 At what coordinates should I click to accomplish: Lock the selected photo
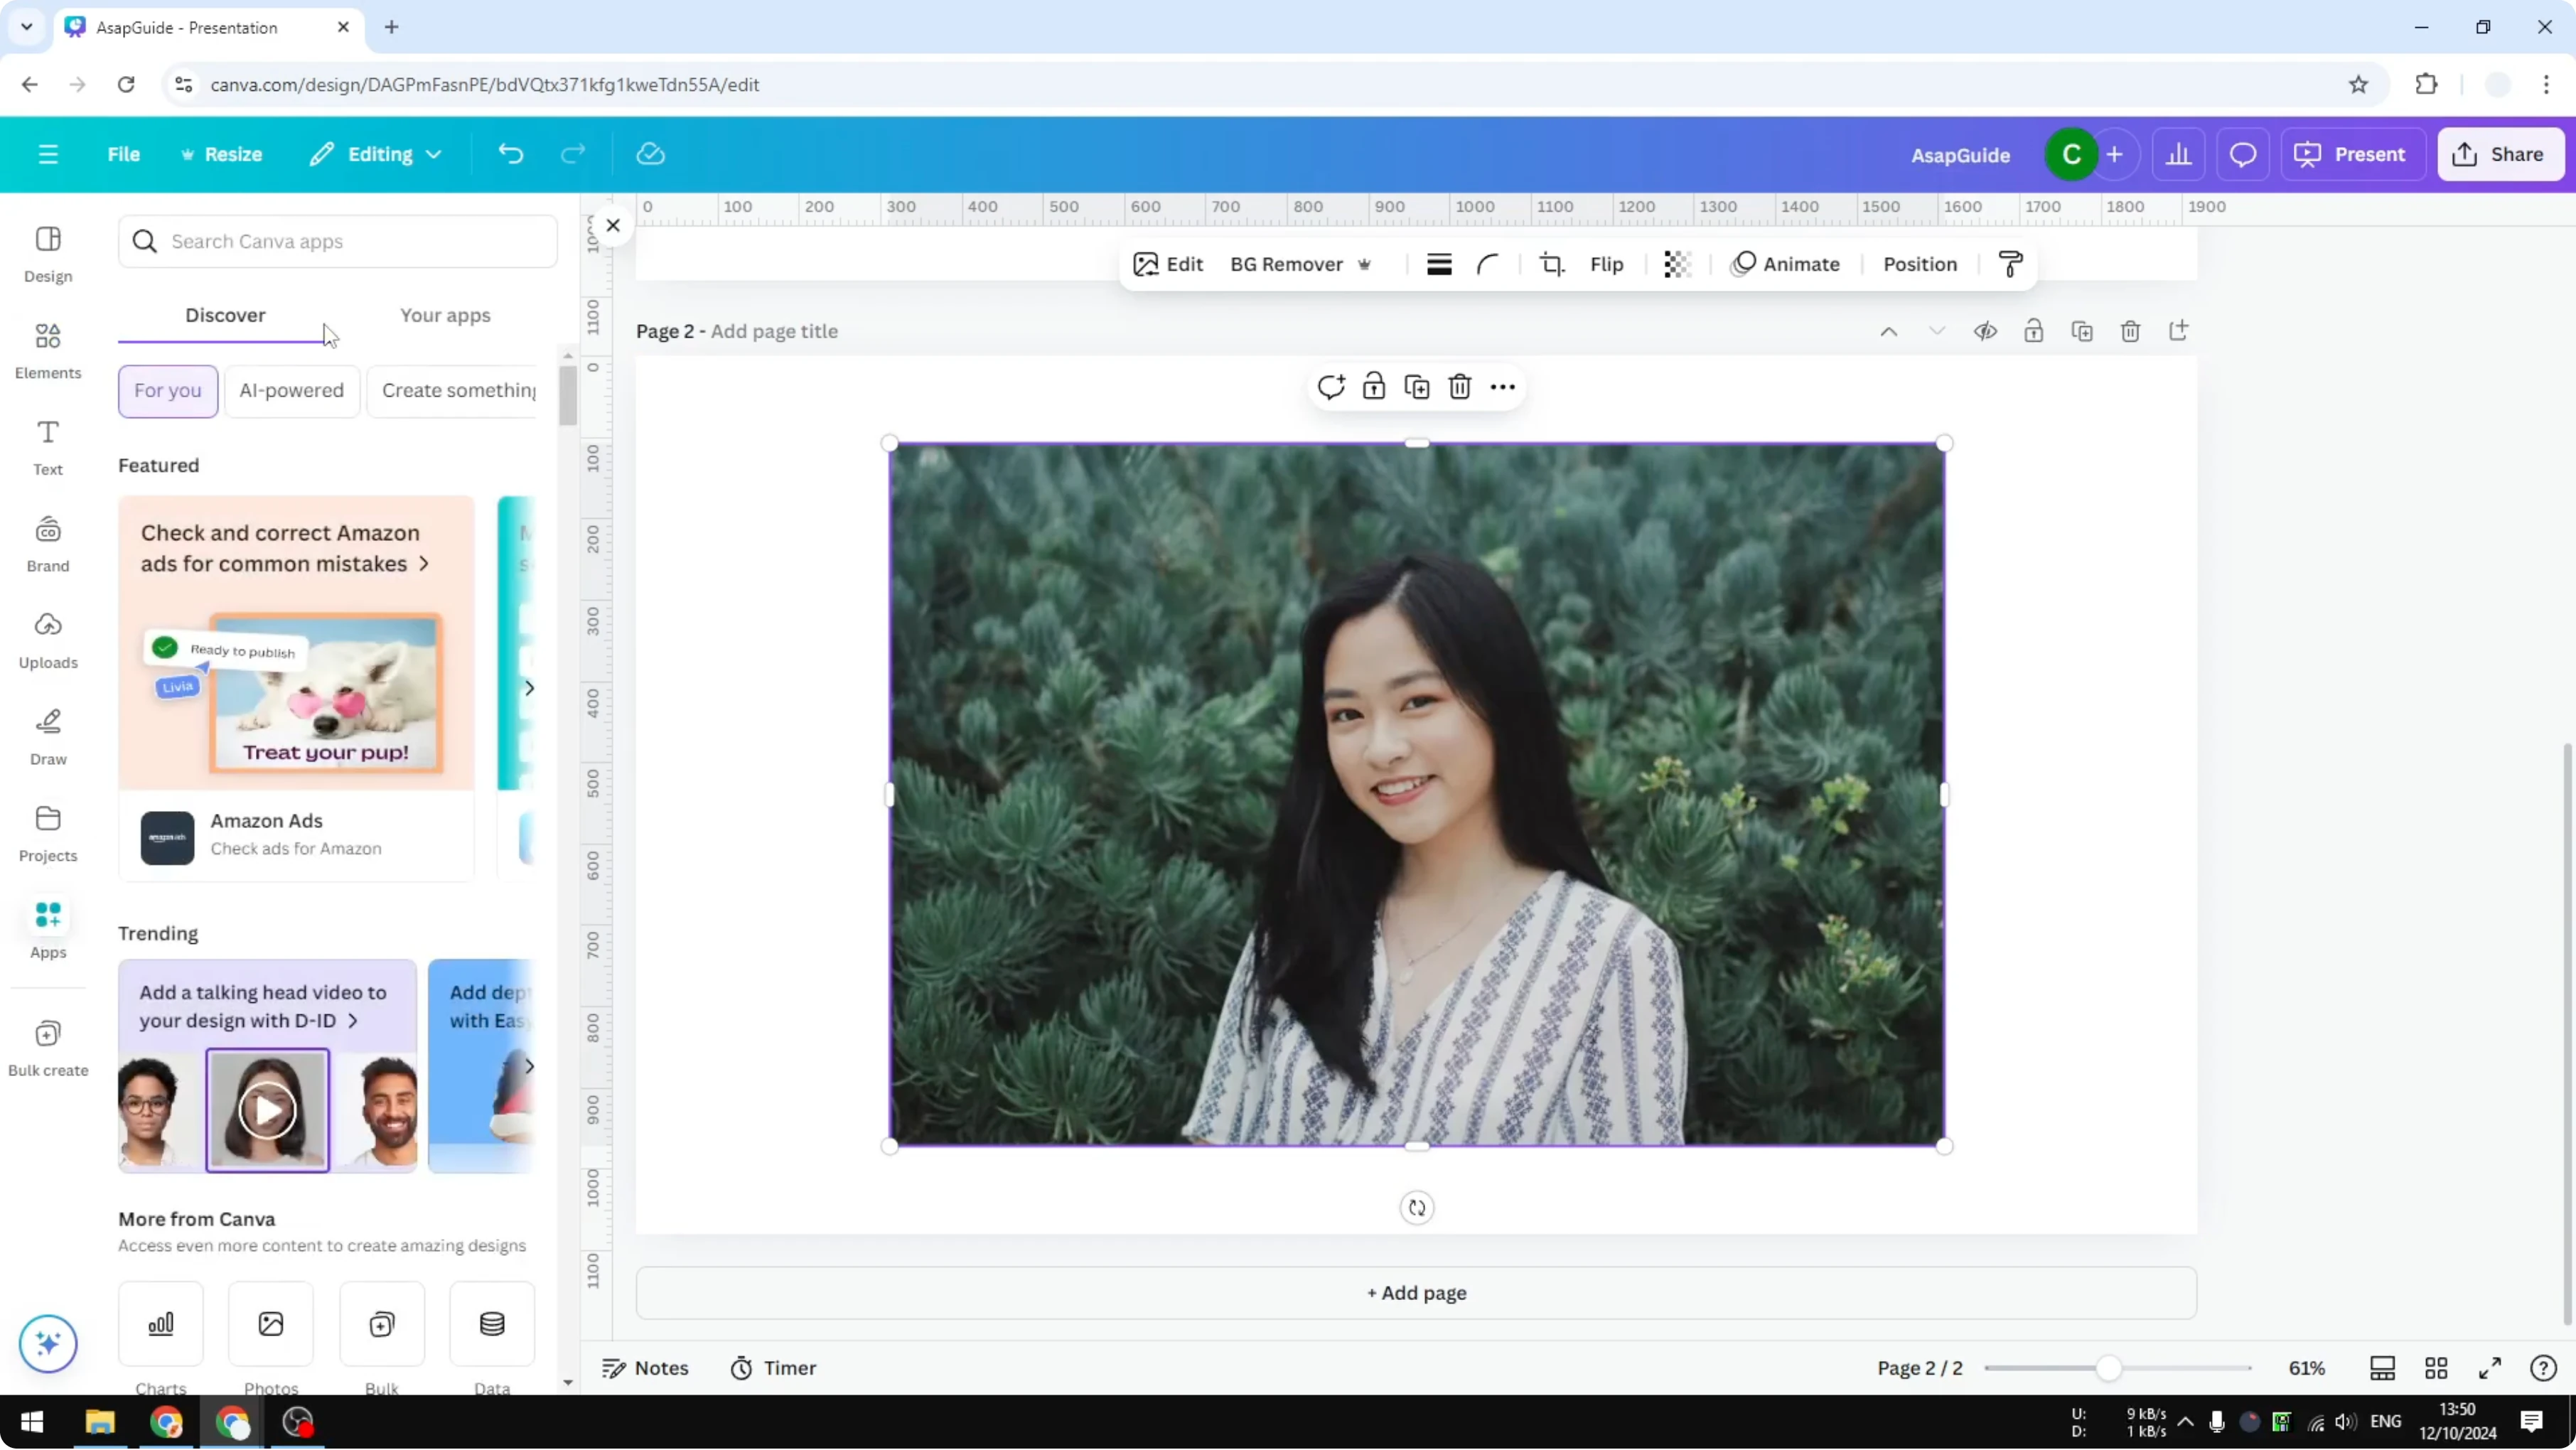point(1374,387)
